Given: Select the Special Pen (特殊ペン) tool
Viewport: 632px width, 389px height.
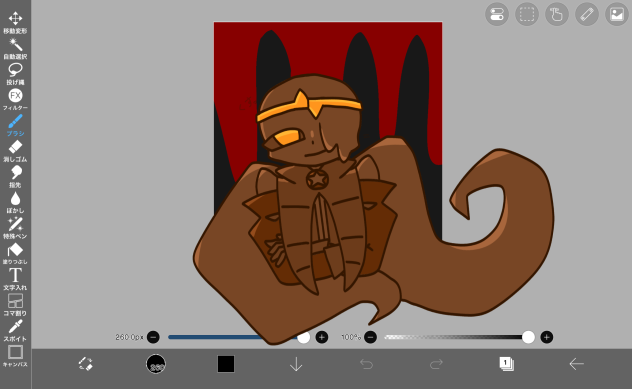Looking at the screenshot, I should pyautogui.click(x=15, y=228).
